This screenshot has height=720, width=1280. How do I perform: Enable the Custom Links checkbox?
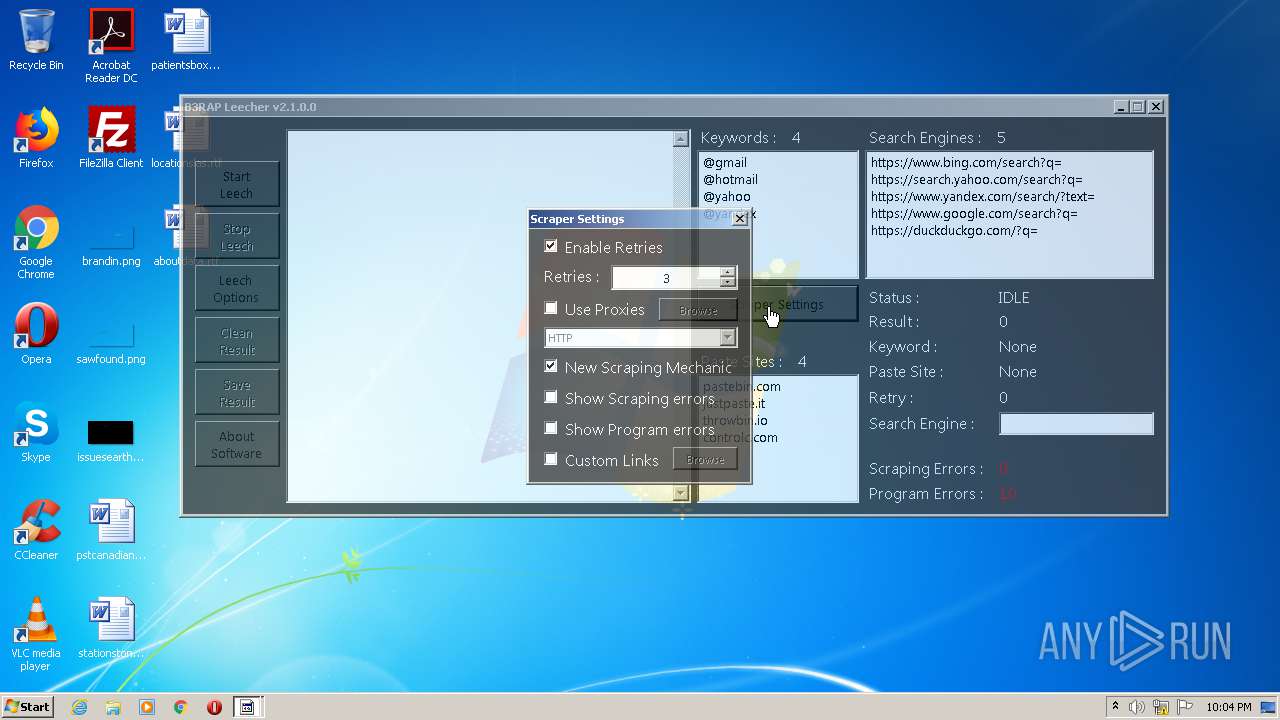[x=550, y=459]
